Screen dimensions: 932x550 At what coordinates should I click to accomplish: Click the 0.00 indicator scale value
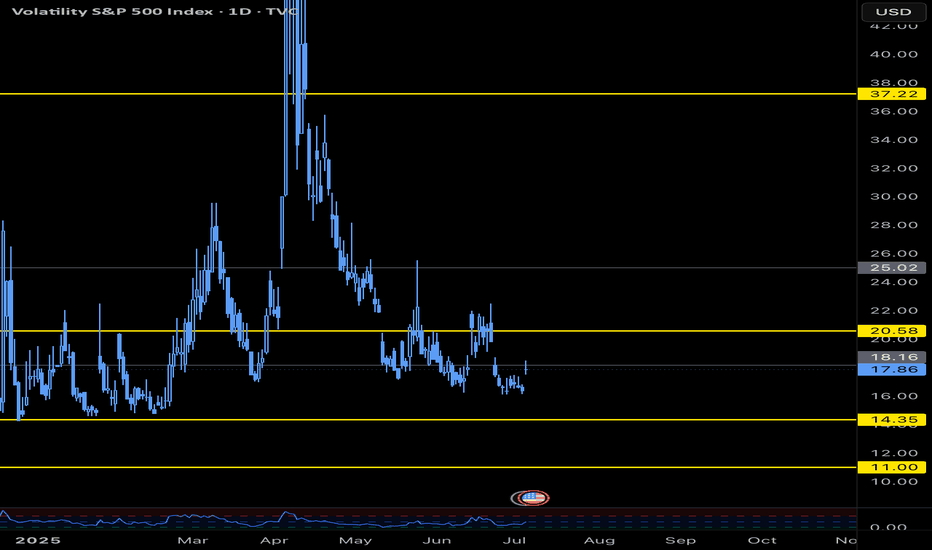889,527
